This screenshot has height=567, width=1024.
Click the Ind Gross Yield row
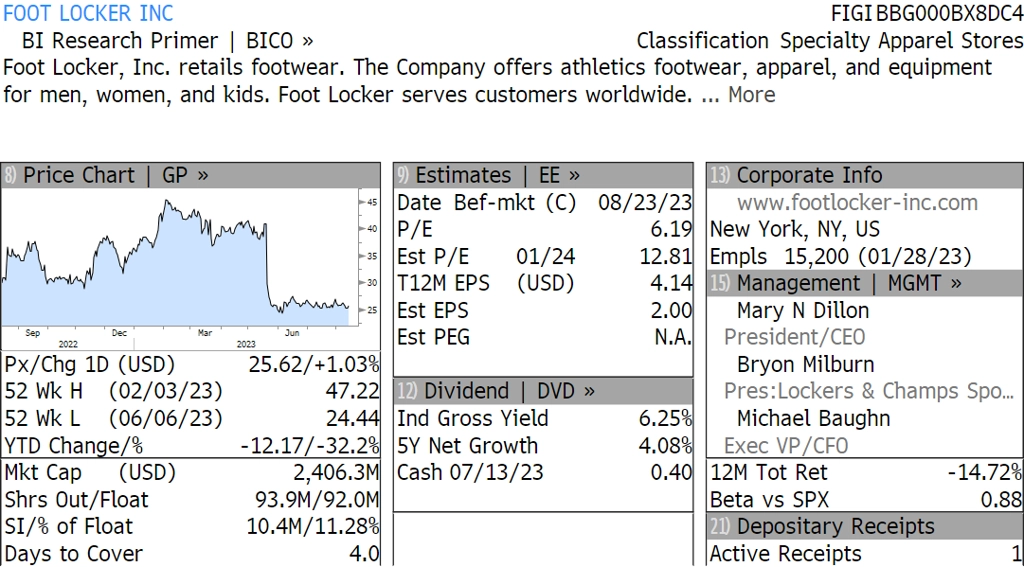pyautogui.click(x=543, y=418)
